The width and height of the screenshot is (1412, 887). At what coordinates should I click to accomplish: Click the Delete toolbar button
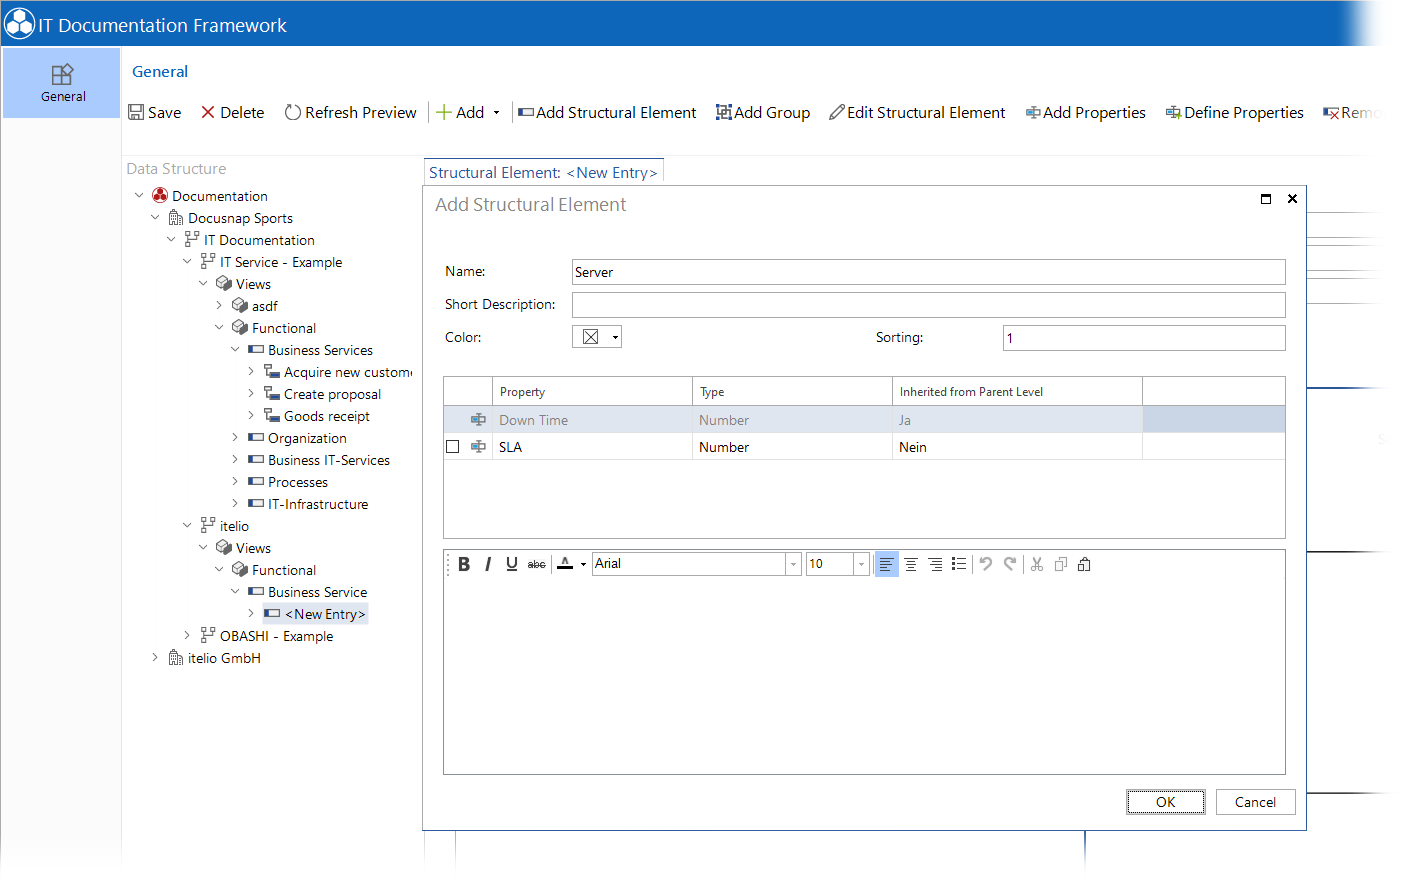(232, 112)
